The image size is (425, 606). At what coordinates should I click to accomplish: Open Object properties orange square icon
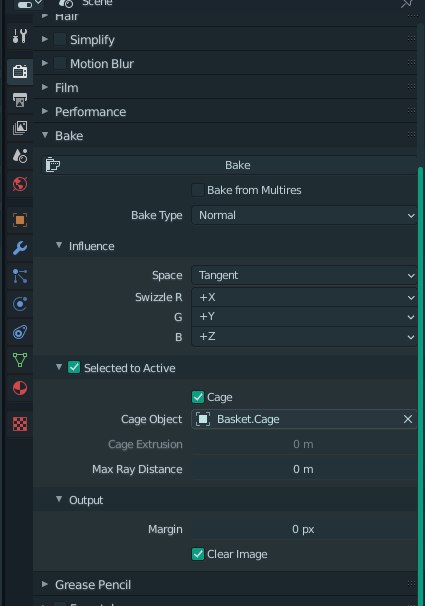20,220
